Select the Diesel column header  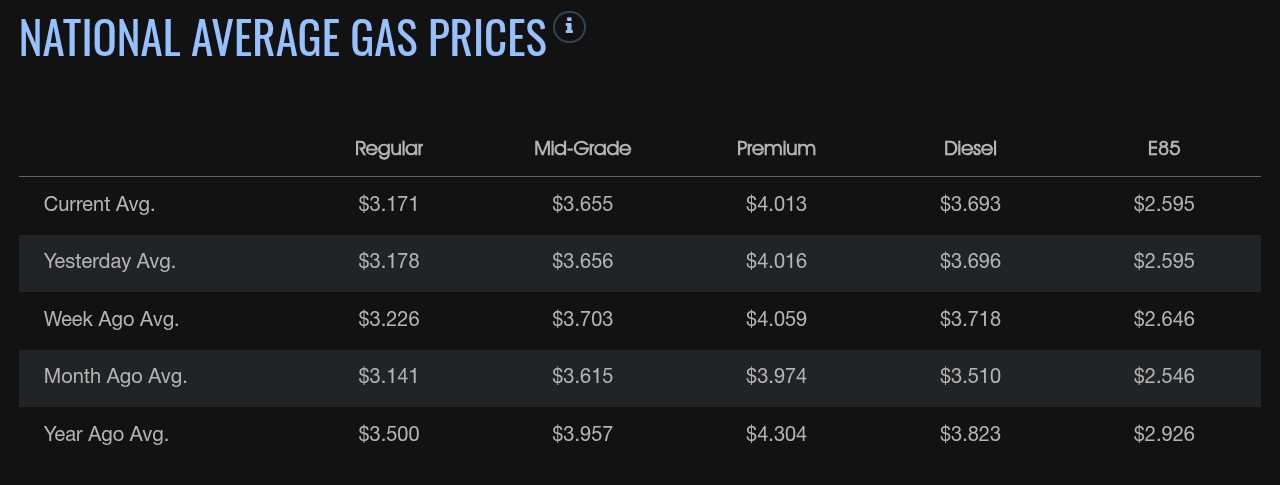pyautogui.click(x=970, y=149)
